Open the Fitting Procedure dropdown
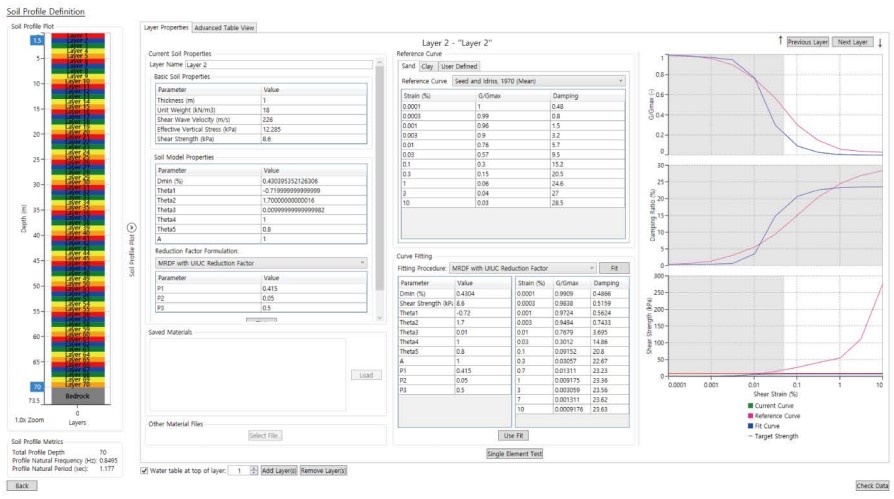Screen dimensions: 894x499 pyautogui.click(x=523, y=268)
